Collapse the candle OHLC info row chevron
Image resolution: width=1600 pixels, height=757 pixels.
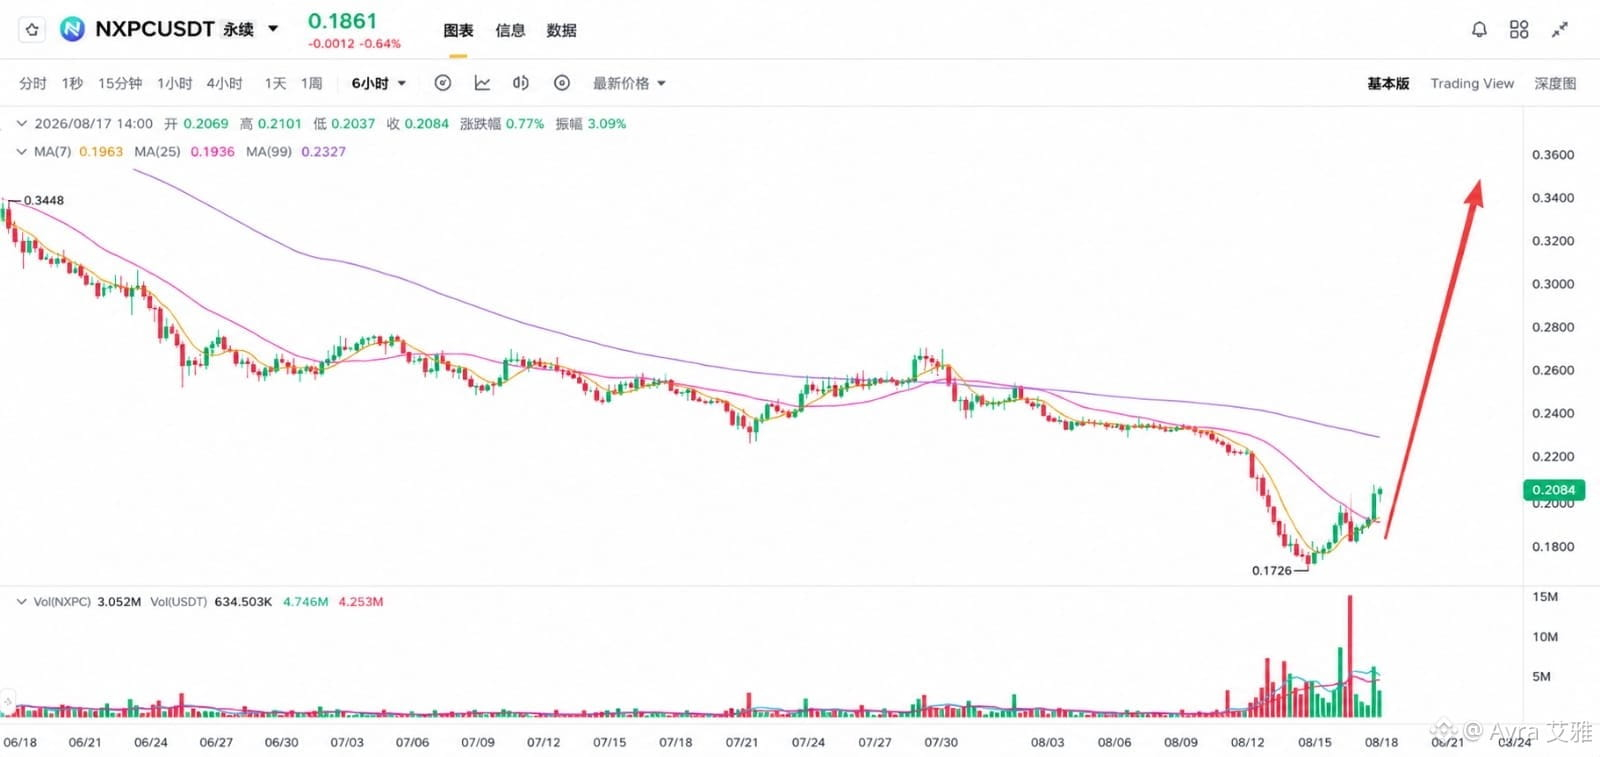coord(21,124)
